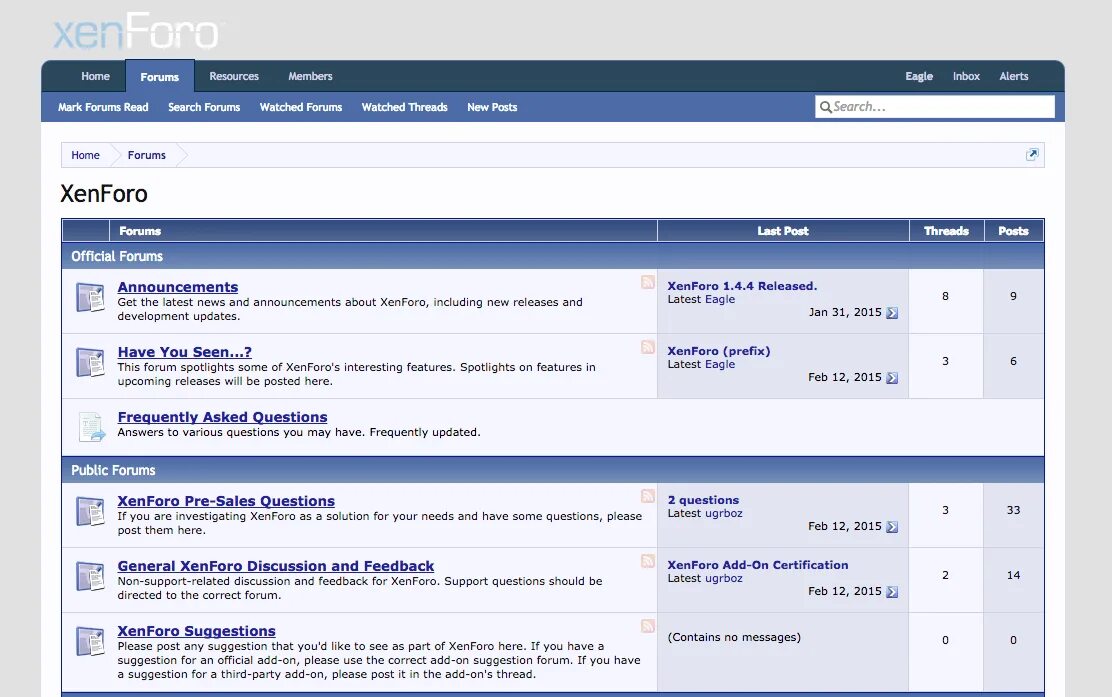
Task: Open Watched Forums
Action: click(301, 107)
